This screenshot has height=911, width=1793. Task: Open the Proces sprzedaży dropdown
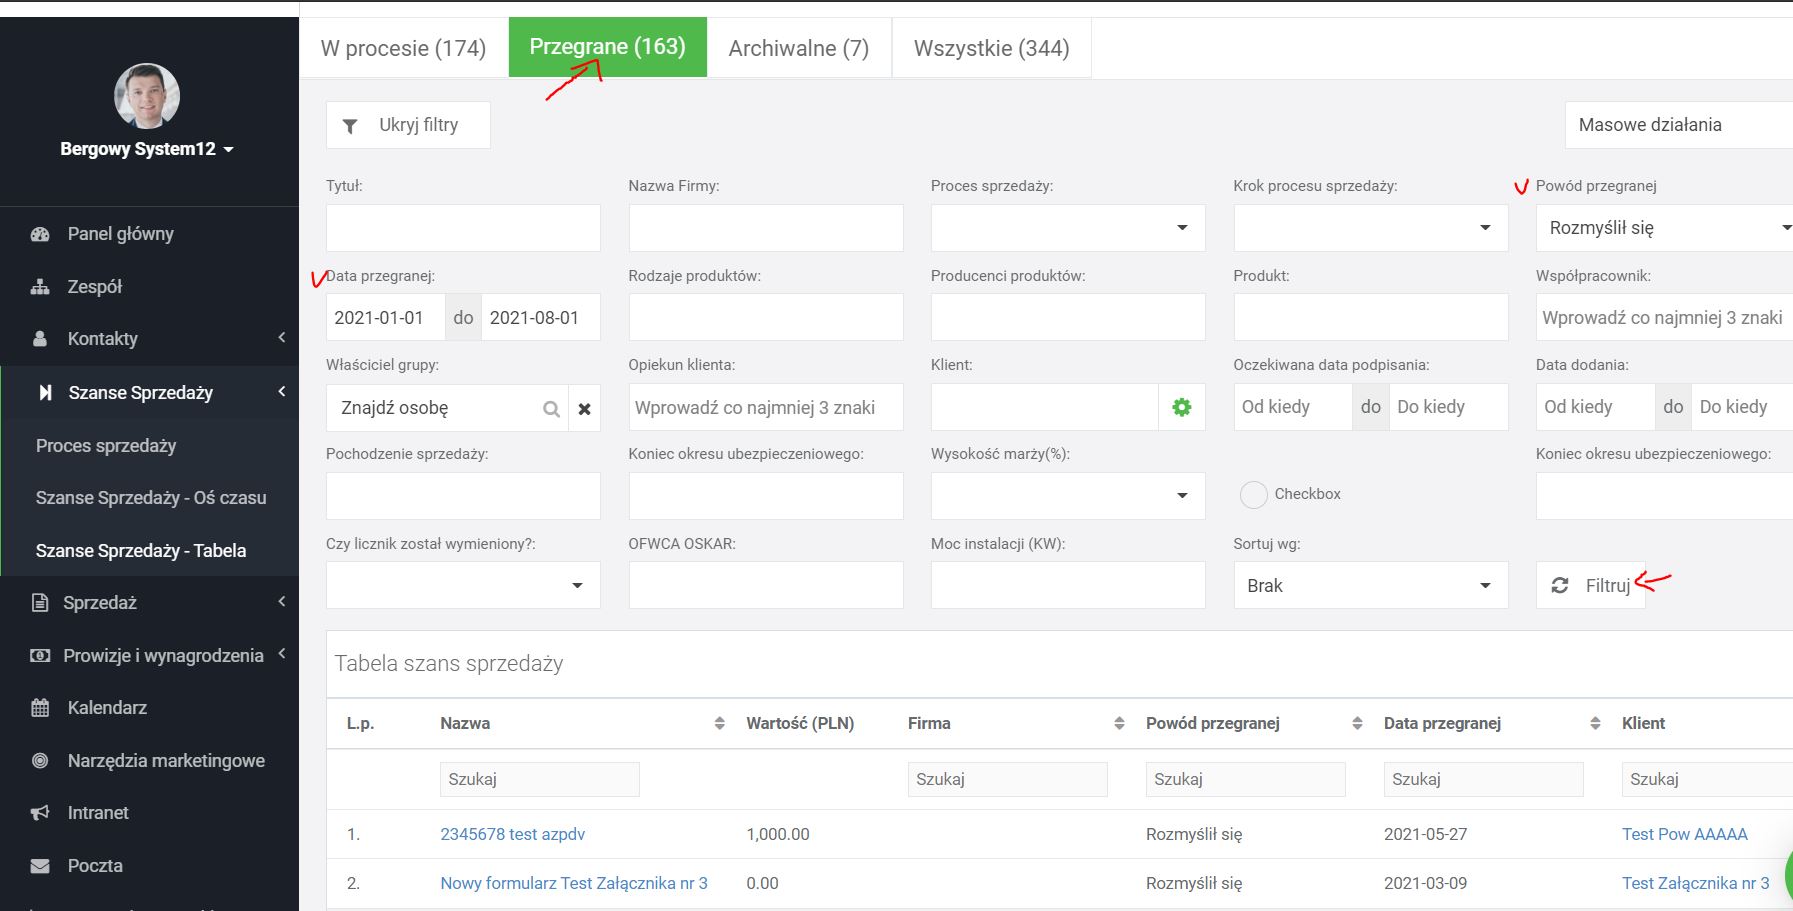(x=1067, y=228)
